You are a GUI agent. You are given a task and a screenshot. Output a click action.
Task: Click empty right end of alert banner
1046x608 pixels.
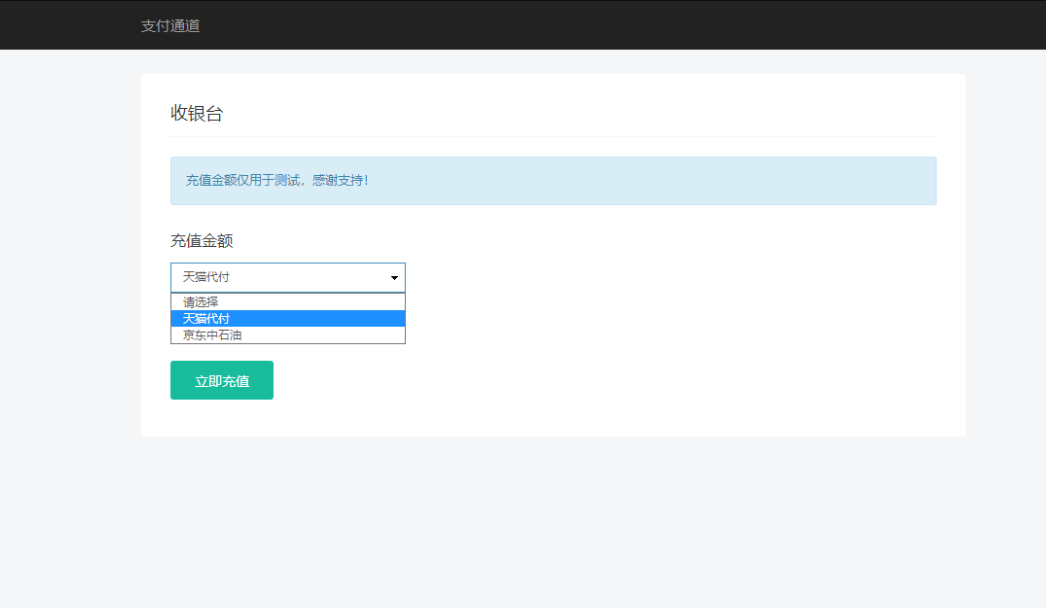(850, 181)
